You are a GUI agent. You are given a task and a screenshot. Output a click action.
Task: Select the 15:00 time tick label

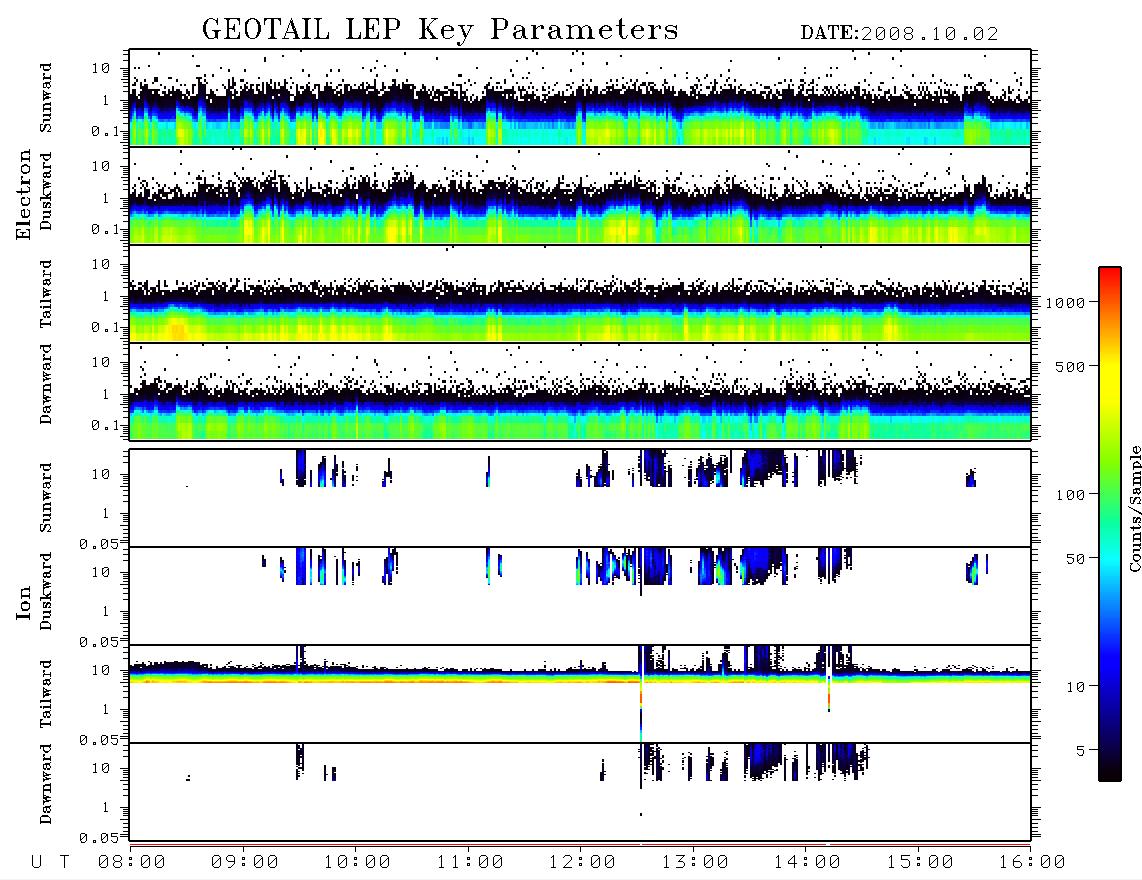(x=920, y=863)
